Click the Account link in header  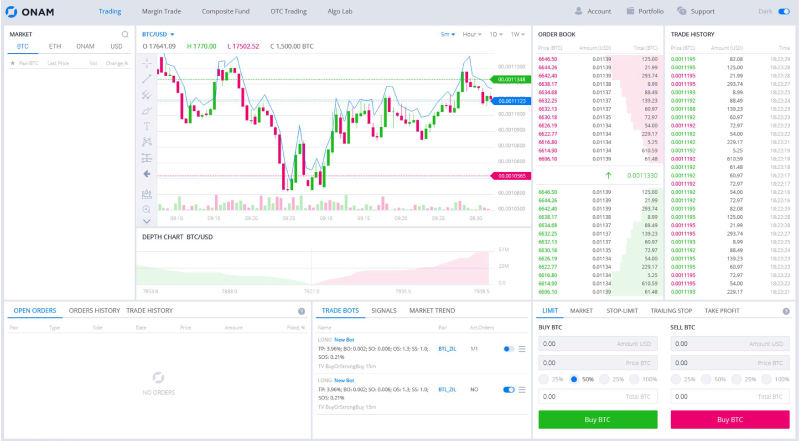tap(593, 11)
